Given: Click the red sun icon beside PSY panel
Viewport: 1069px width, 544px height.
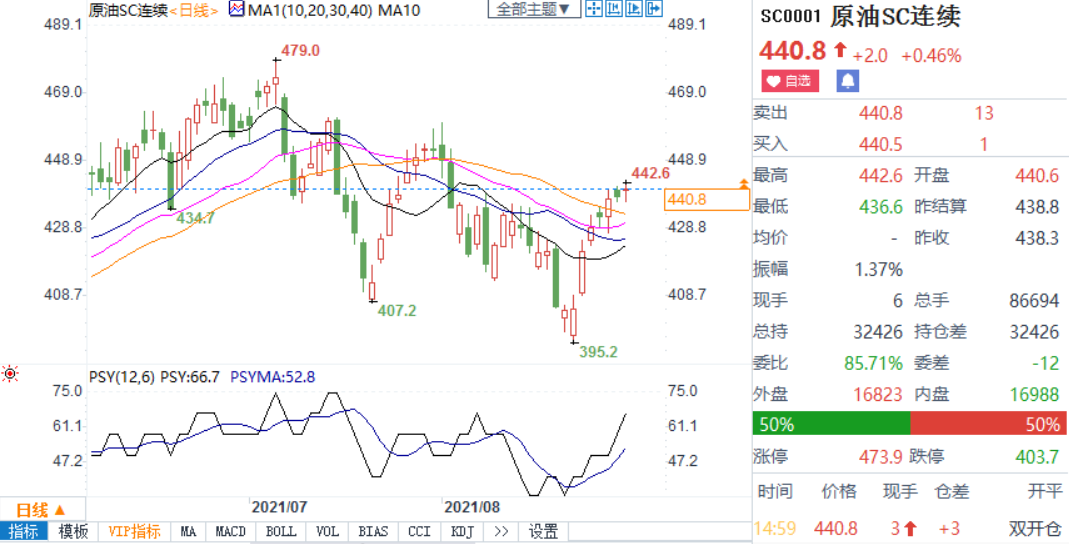Looking at the screenshot, I should pos(11,374).
